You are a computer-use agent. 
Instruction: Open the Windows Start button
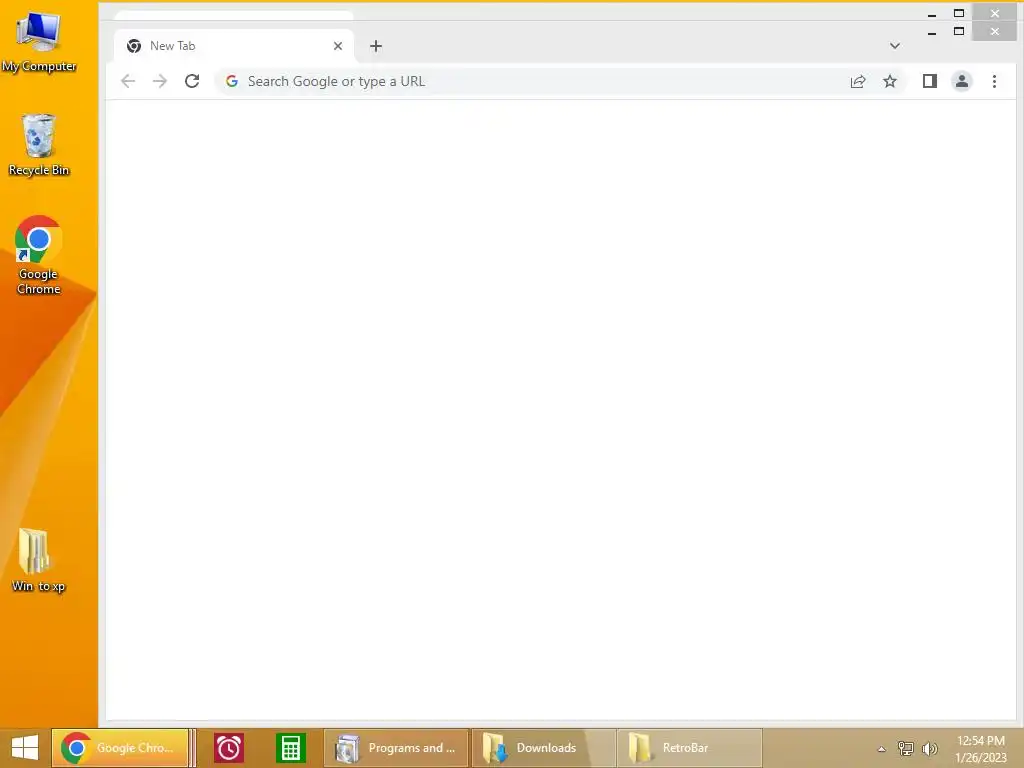25,748
